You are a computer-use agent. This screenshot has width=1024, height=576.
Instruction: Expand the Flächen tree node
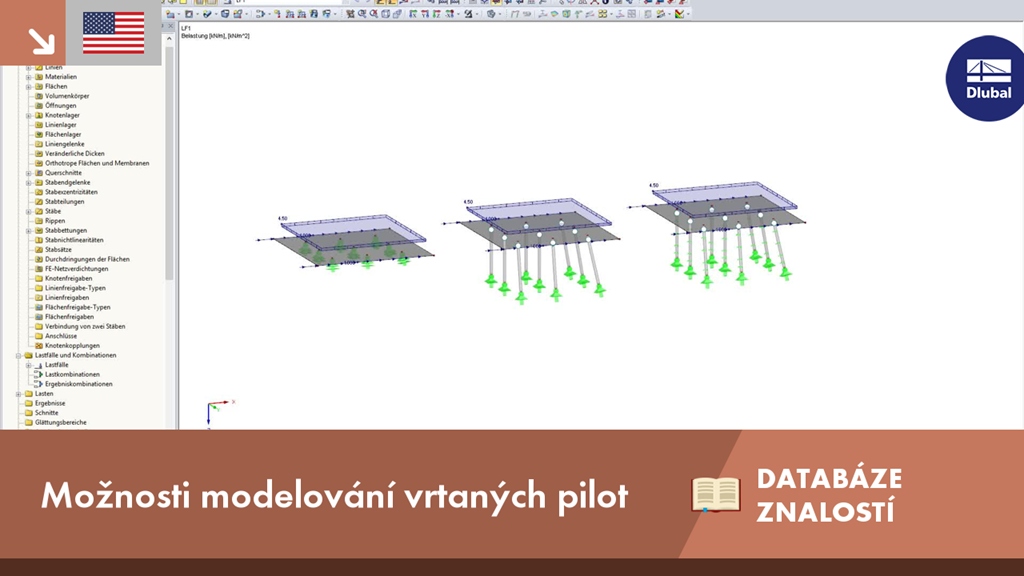tap(29, 86)
